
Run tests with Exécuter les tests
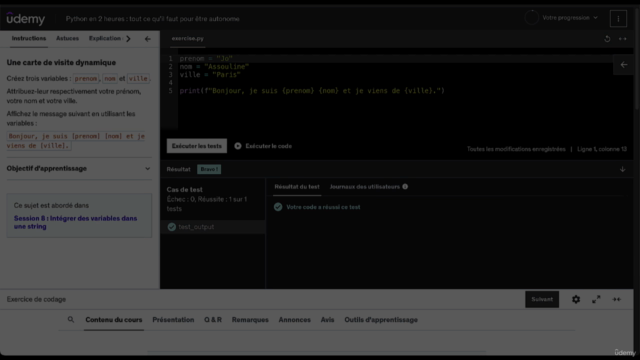click(197, 146)
